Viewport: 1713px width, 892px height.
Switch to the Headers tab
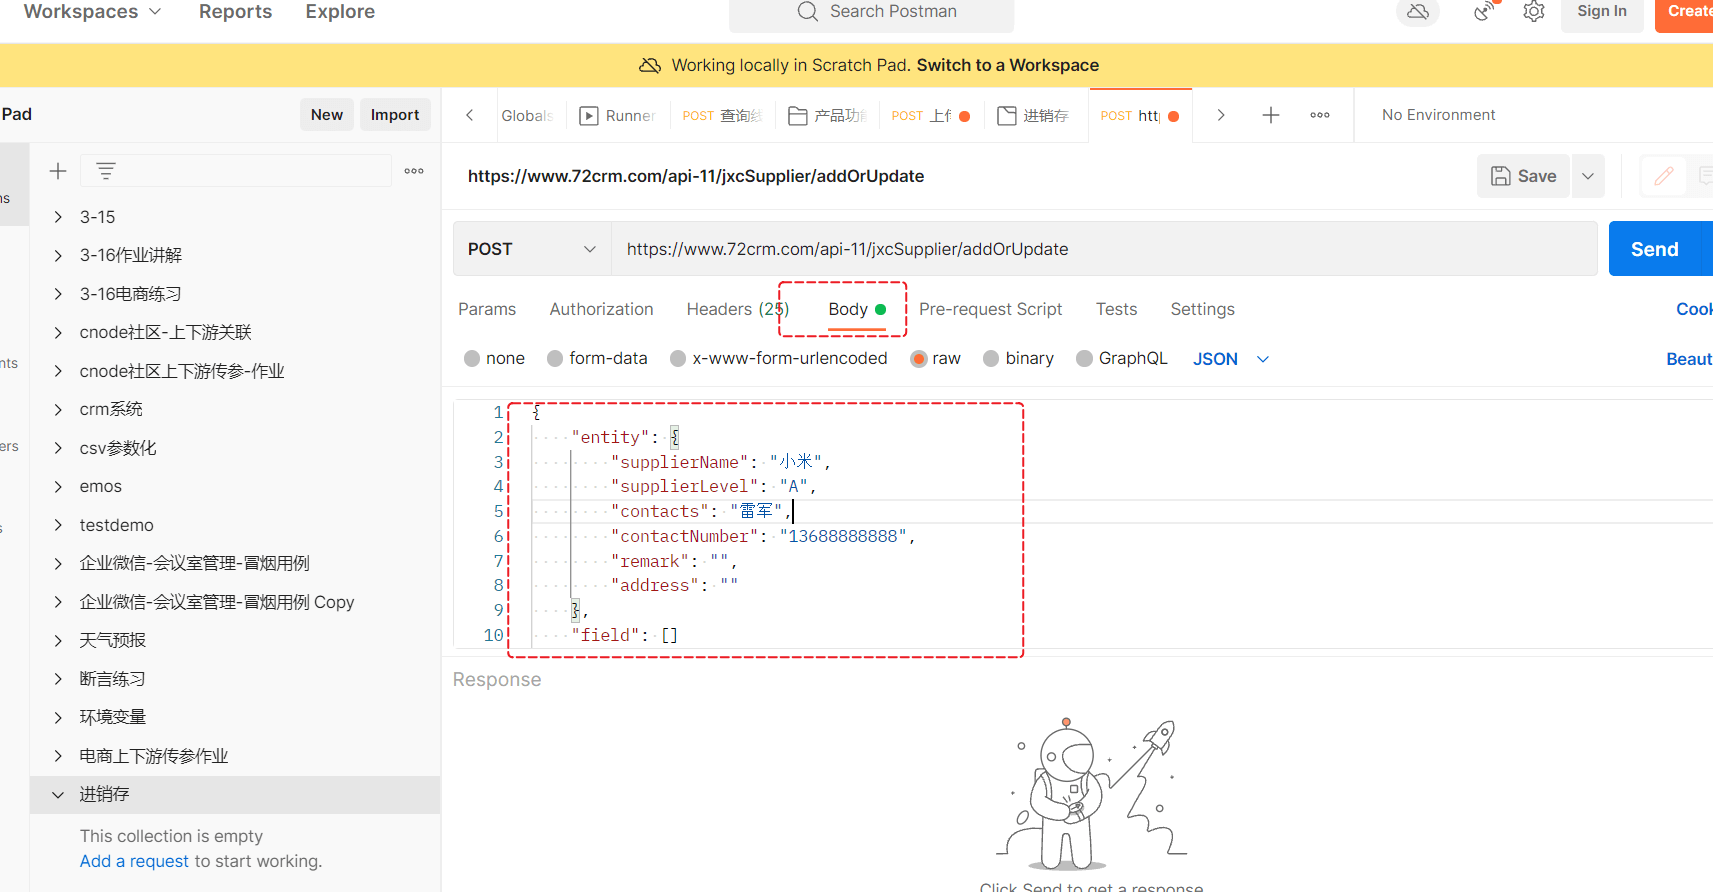(x=738, y=309)
